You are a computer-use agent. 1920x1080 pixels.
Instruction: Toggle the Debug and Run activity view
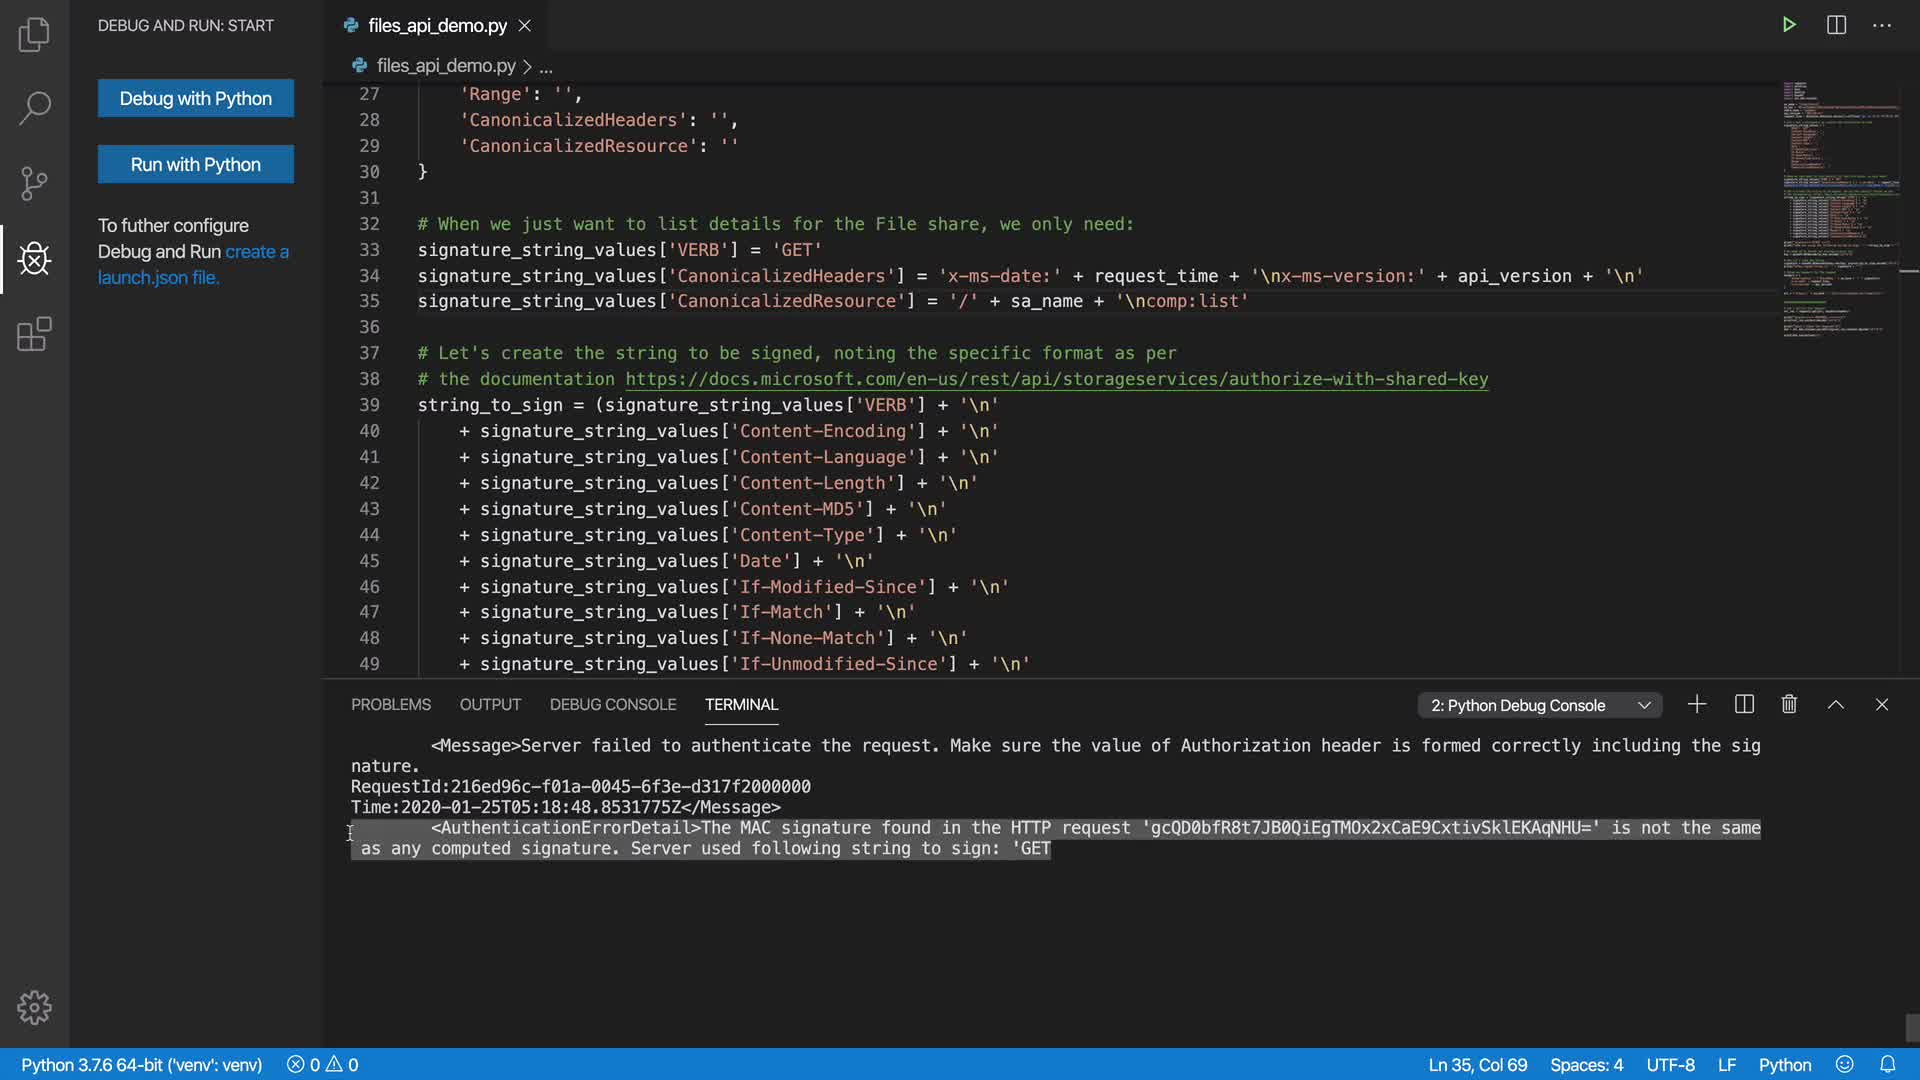coord(34,259)
